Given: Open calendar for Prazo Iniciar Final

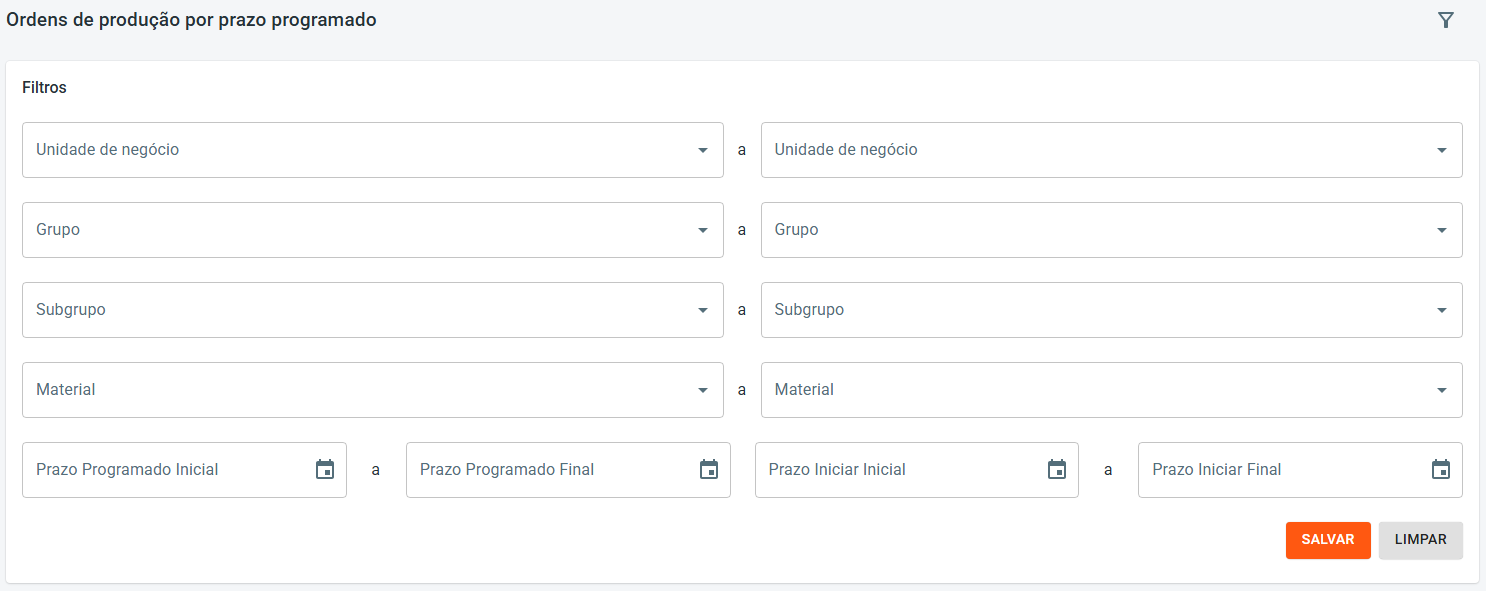Looking at the screenshot, I should 1441,470.
